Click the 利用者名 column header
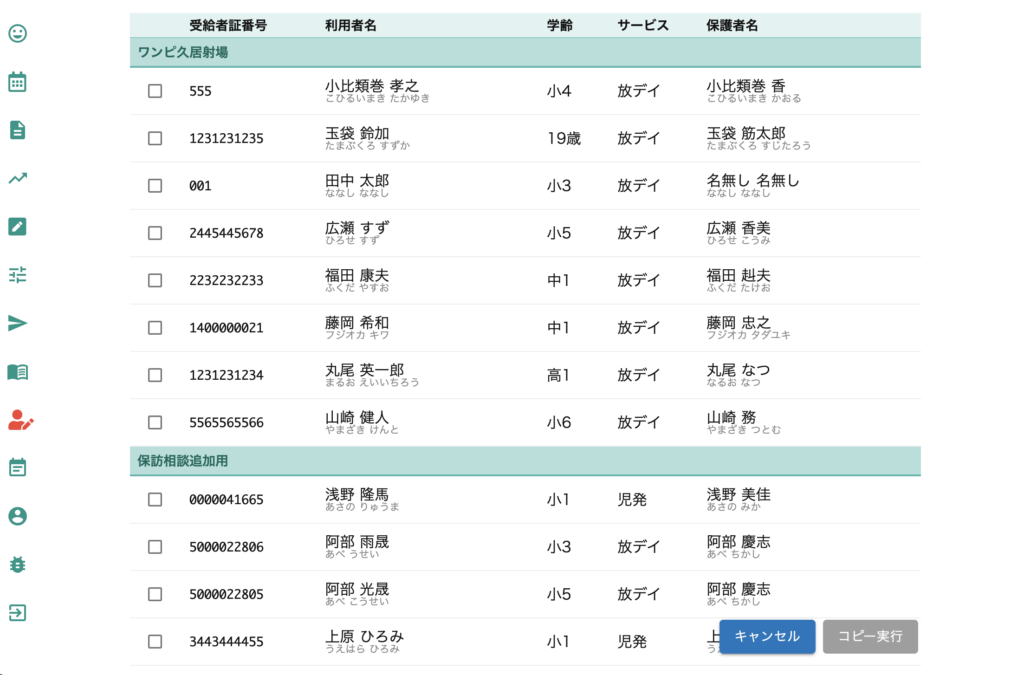The image size is (1024, 675). point(350,25)
